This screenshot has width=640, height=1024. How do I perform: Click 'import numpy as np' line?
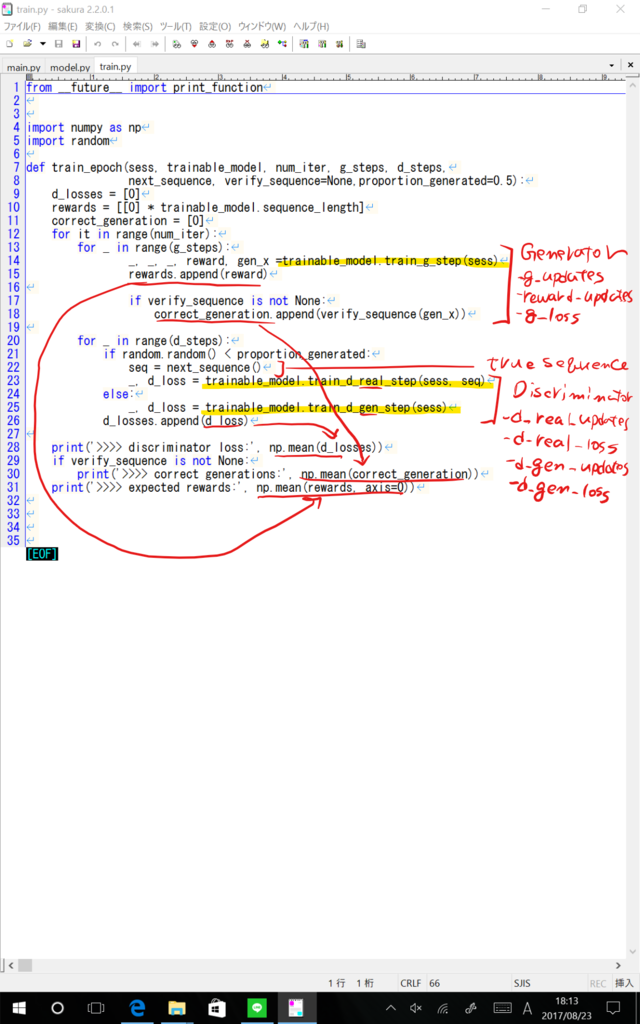[84, 127]
